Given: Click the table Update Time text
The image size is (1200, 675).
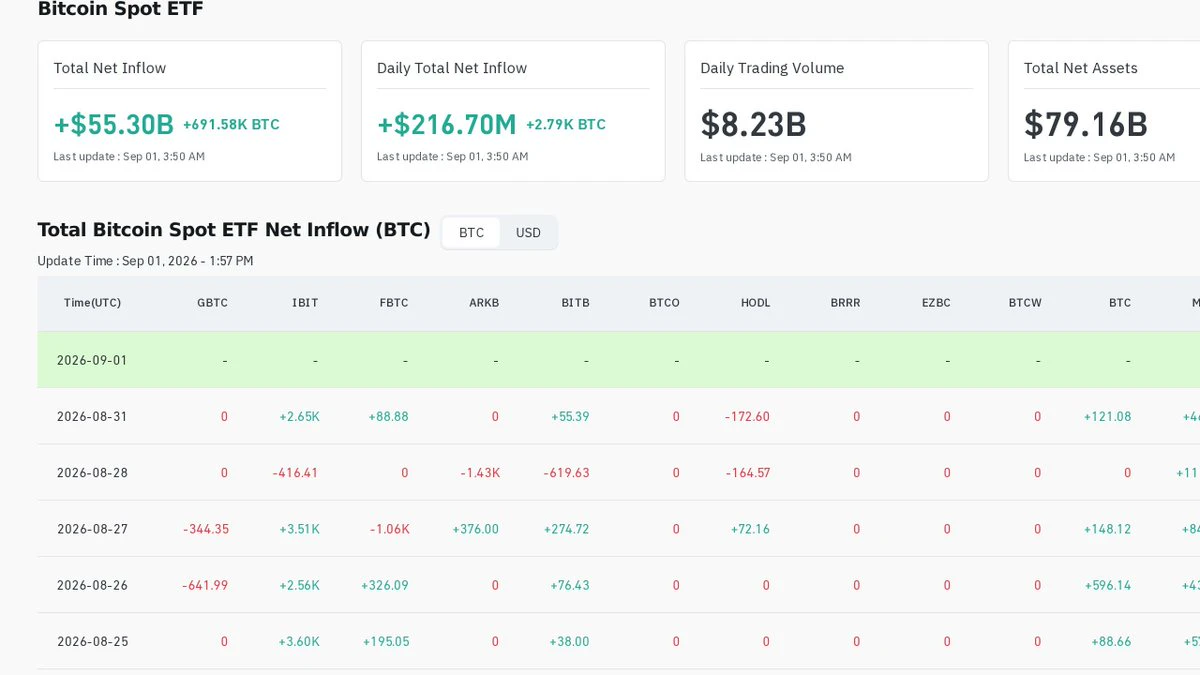Looking at the screenshot, I should click(x=145, y=261).
